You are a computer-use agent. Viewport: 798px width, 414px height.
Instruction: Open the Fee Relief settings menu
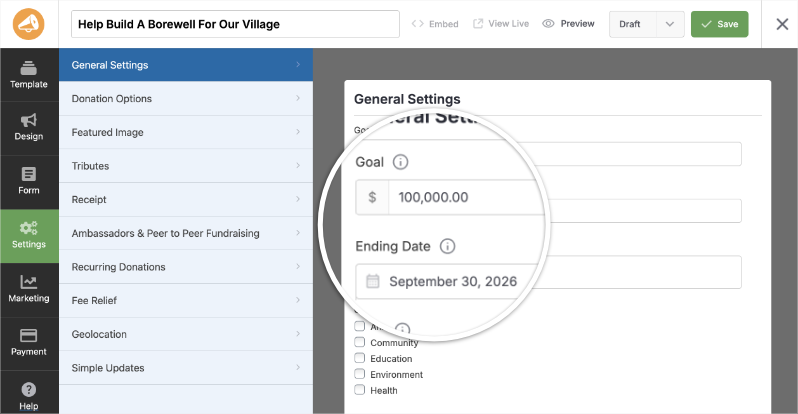186,300
